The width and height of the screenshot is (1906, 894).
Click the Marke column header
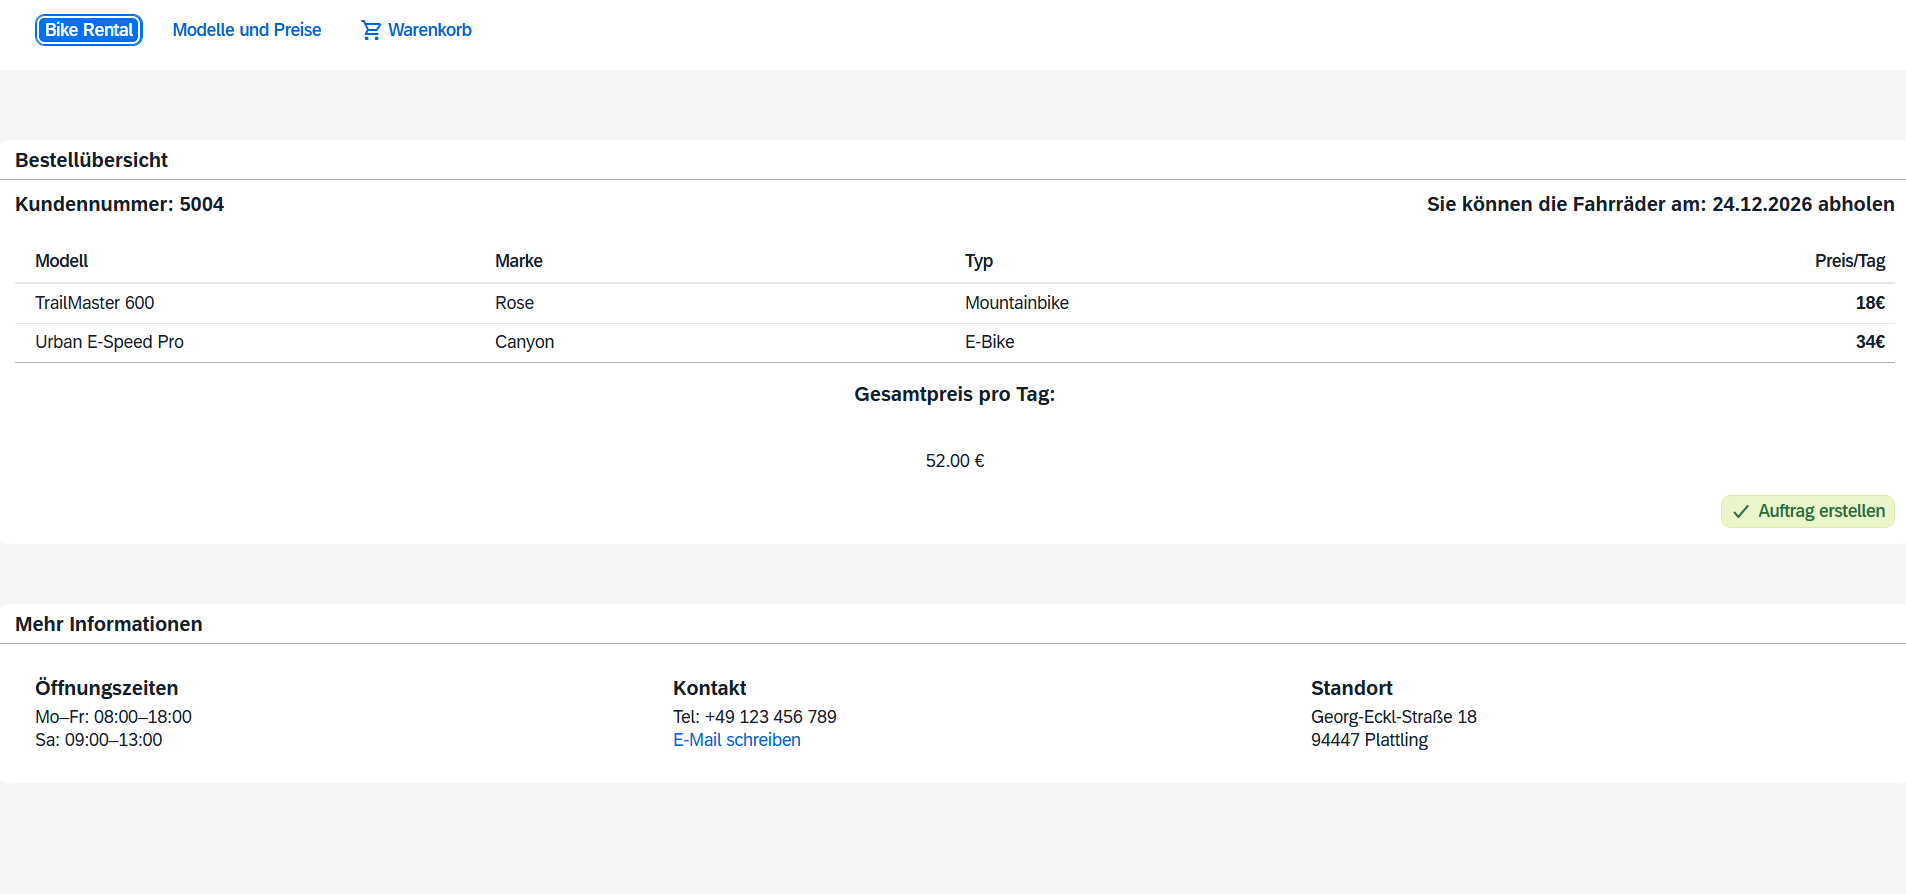(518, 261)
